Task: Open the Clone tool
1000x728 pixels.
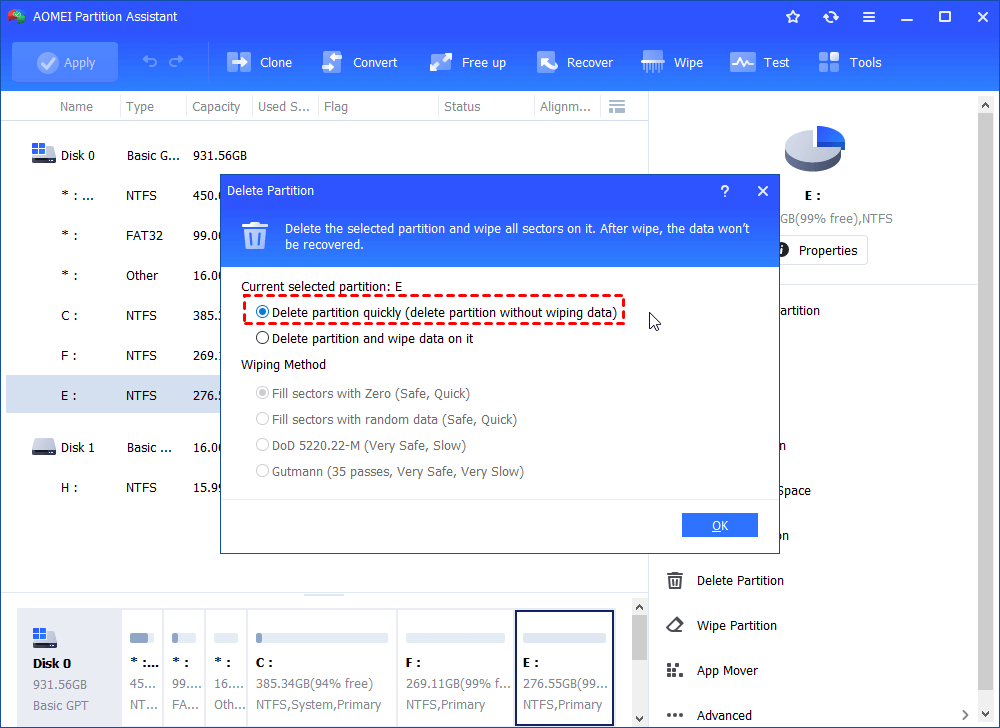Action: coord(260,62)
